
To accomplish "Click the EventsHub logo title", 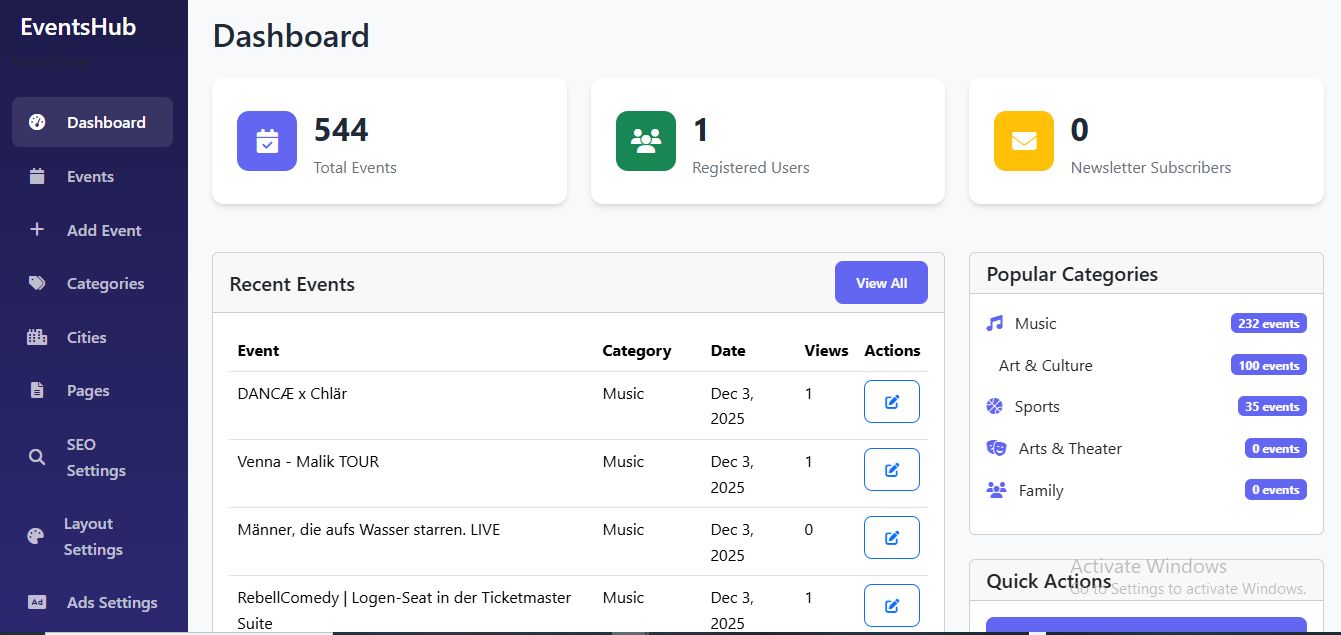I will pyautogui.click(x=78, y=27).
